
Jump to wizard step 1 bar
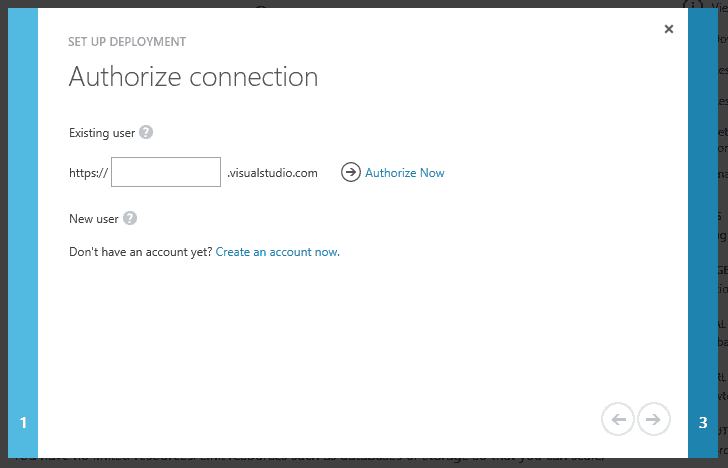(x=23, y=423)
